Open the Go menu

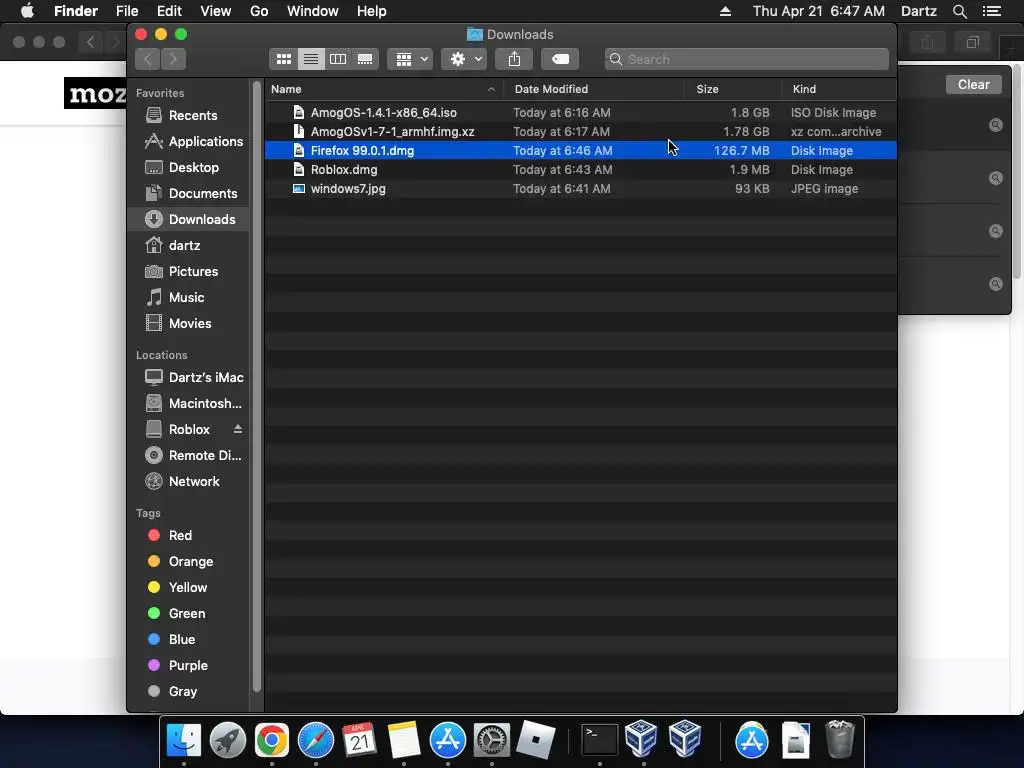(259, 11)
